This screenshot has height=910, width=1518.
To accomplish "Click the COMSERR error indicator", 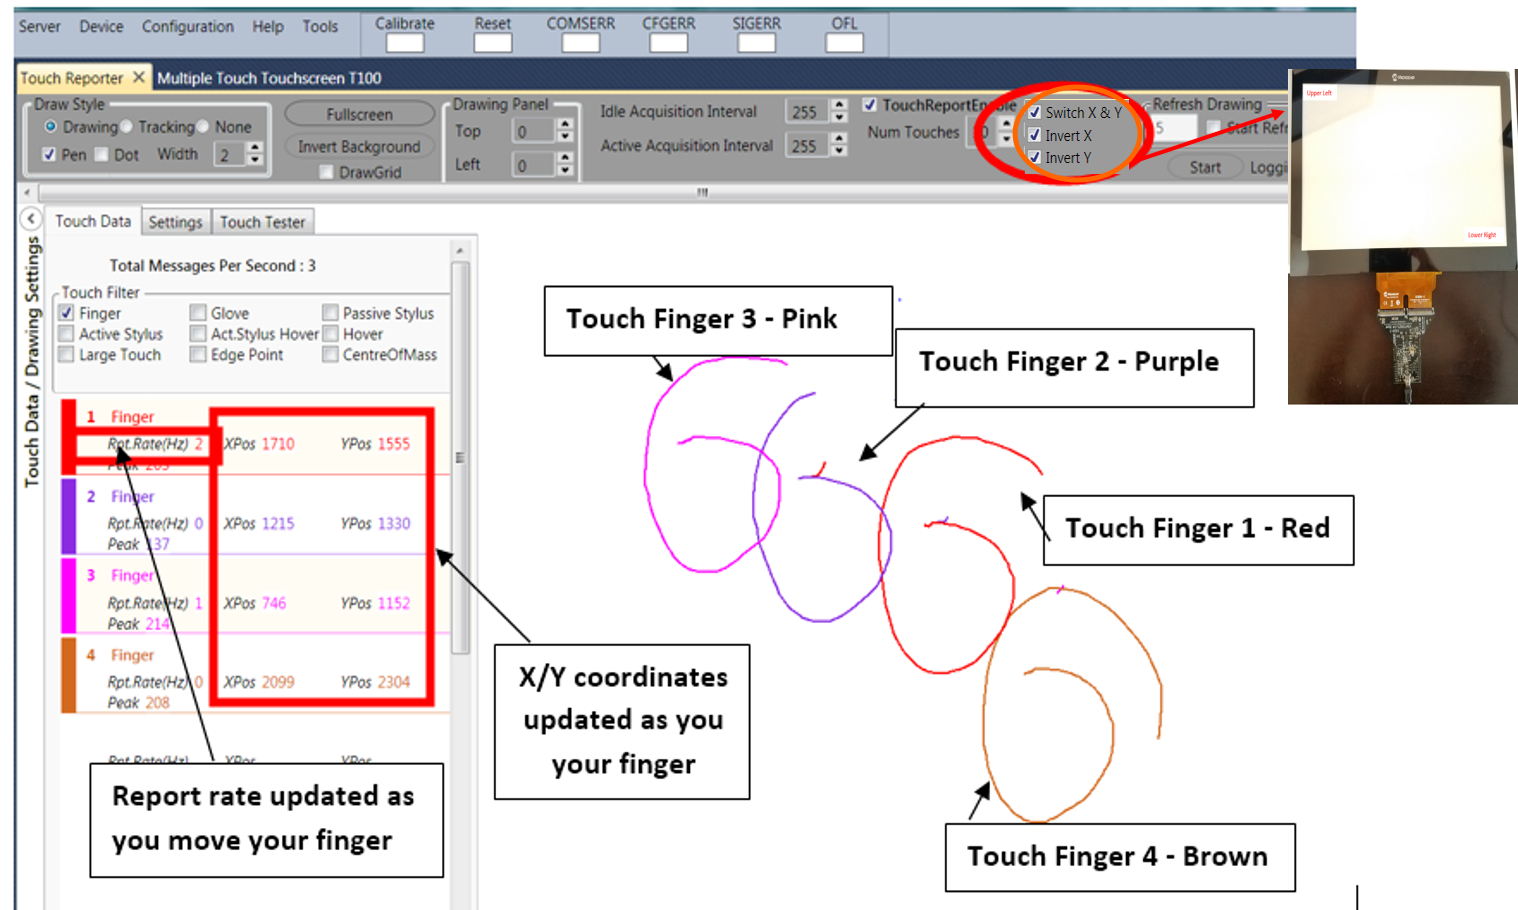I will click(580, 42).
